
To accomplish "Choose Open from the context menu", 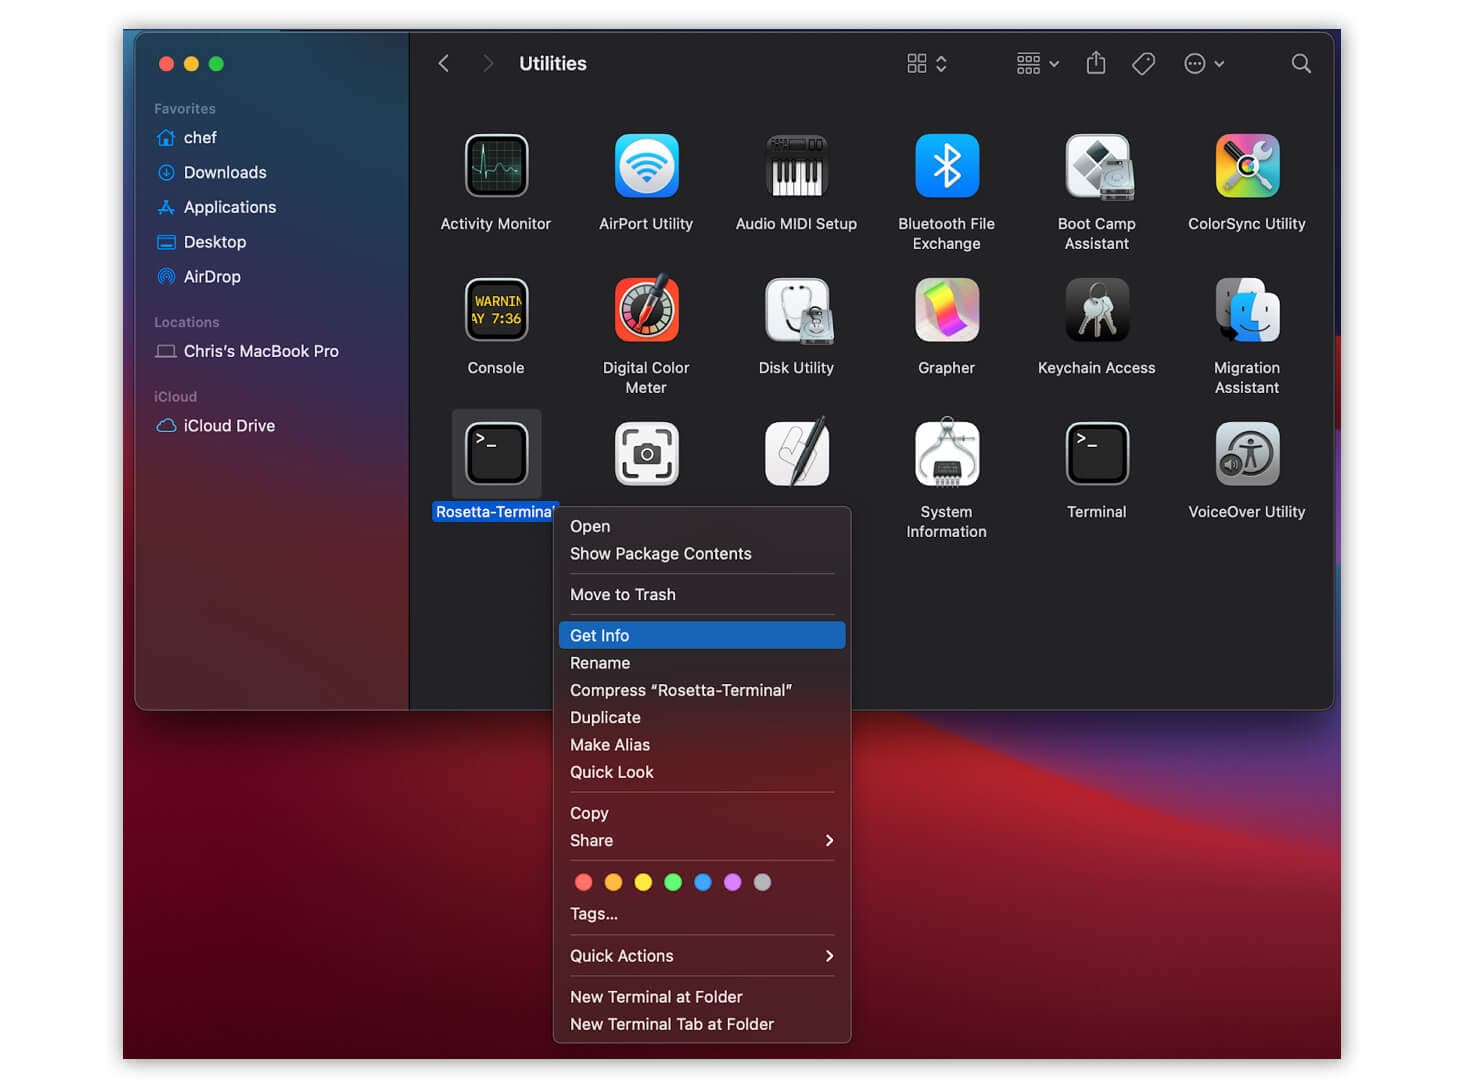I will point(702,526).
